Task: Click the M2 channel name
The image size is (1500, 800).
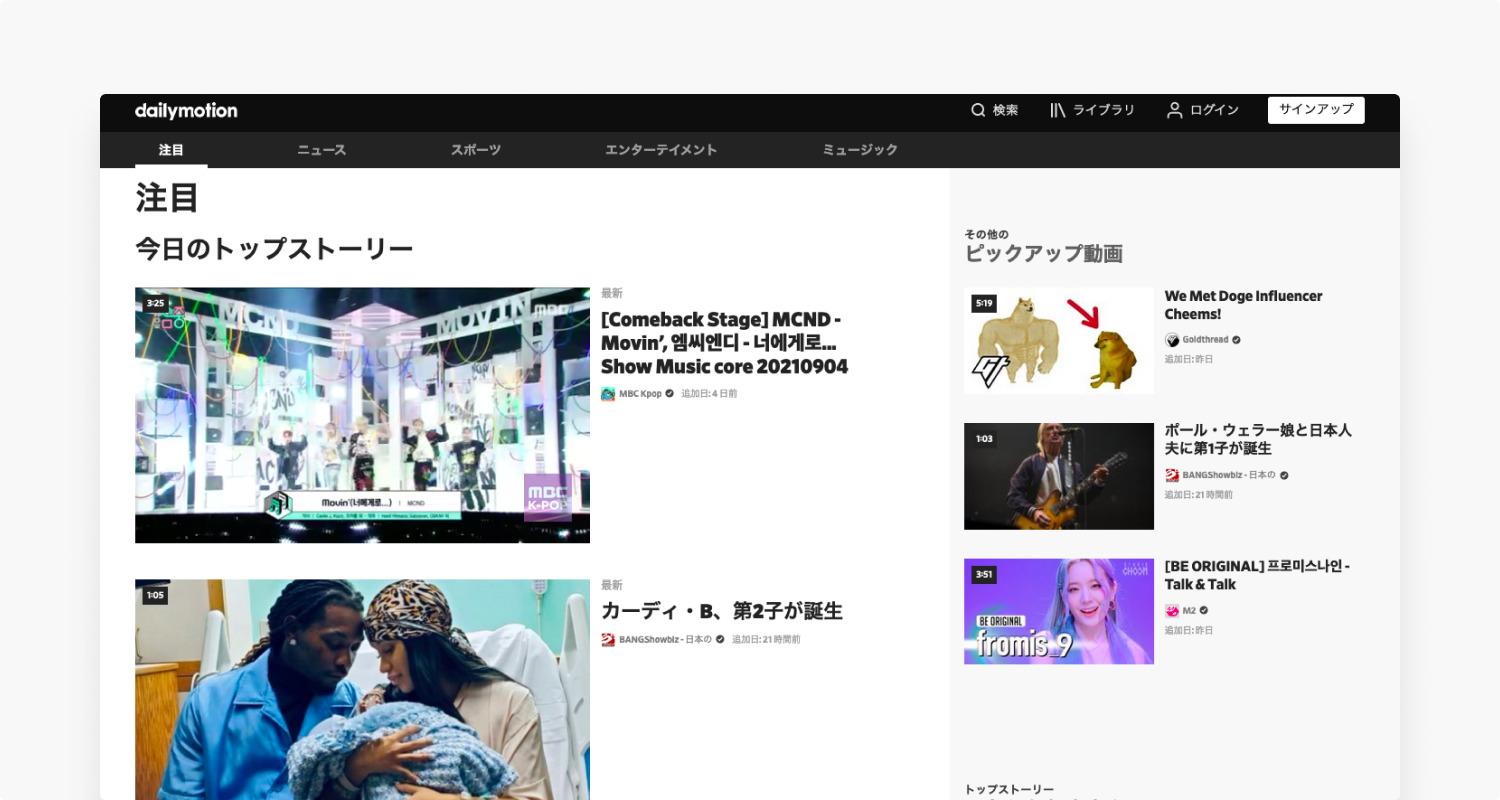Action: [1189, 611]
